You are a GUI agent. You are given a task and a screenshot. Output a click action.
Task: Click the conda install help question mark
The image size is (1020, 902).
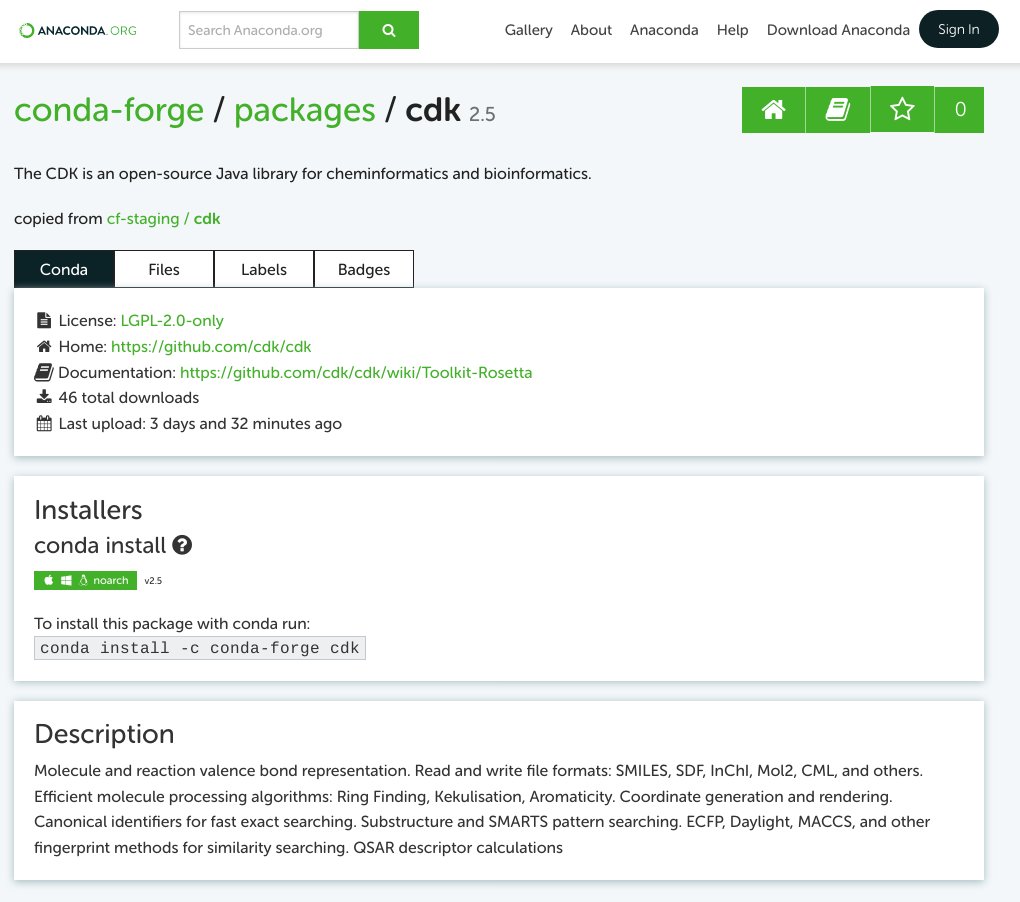[182, 545]
